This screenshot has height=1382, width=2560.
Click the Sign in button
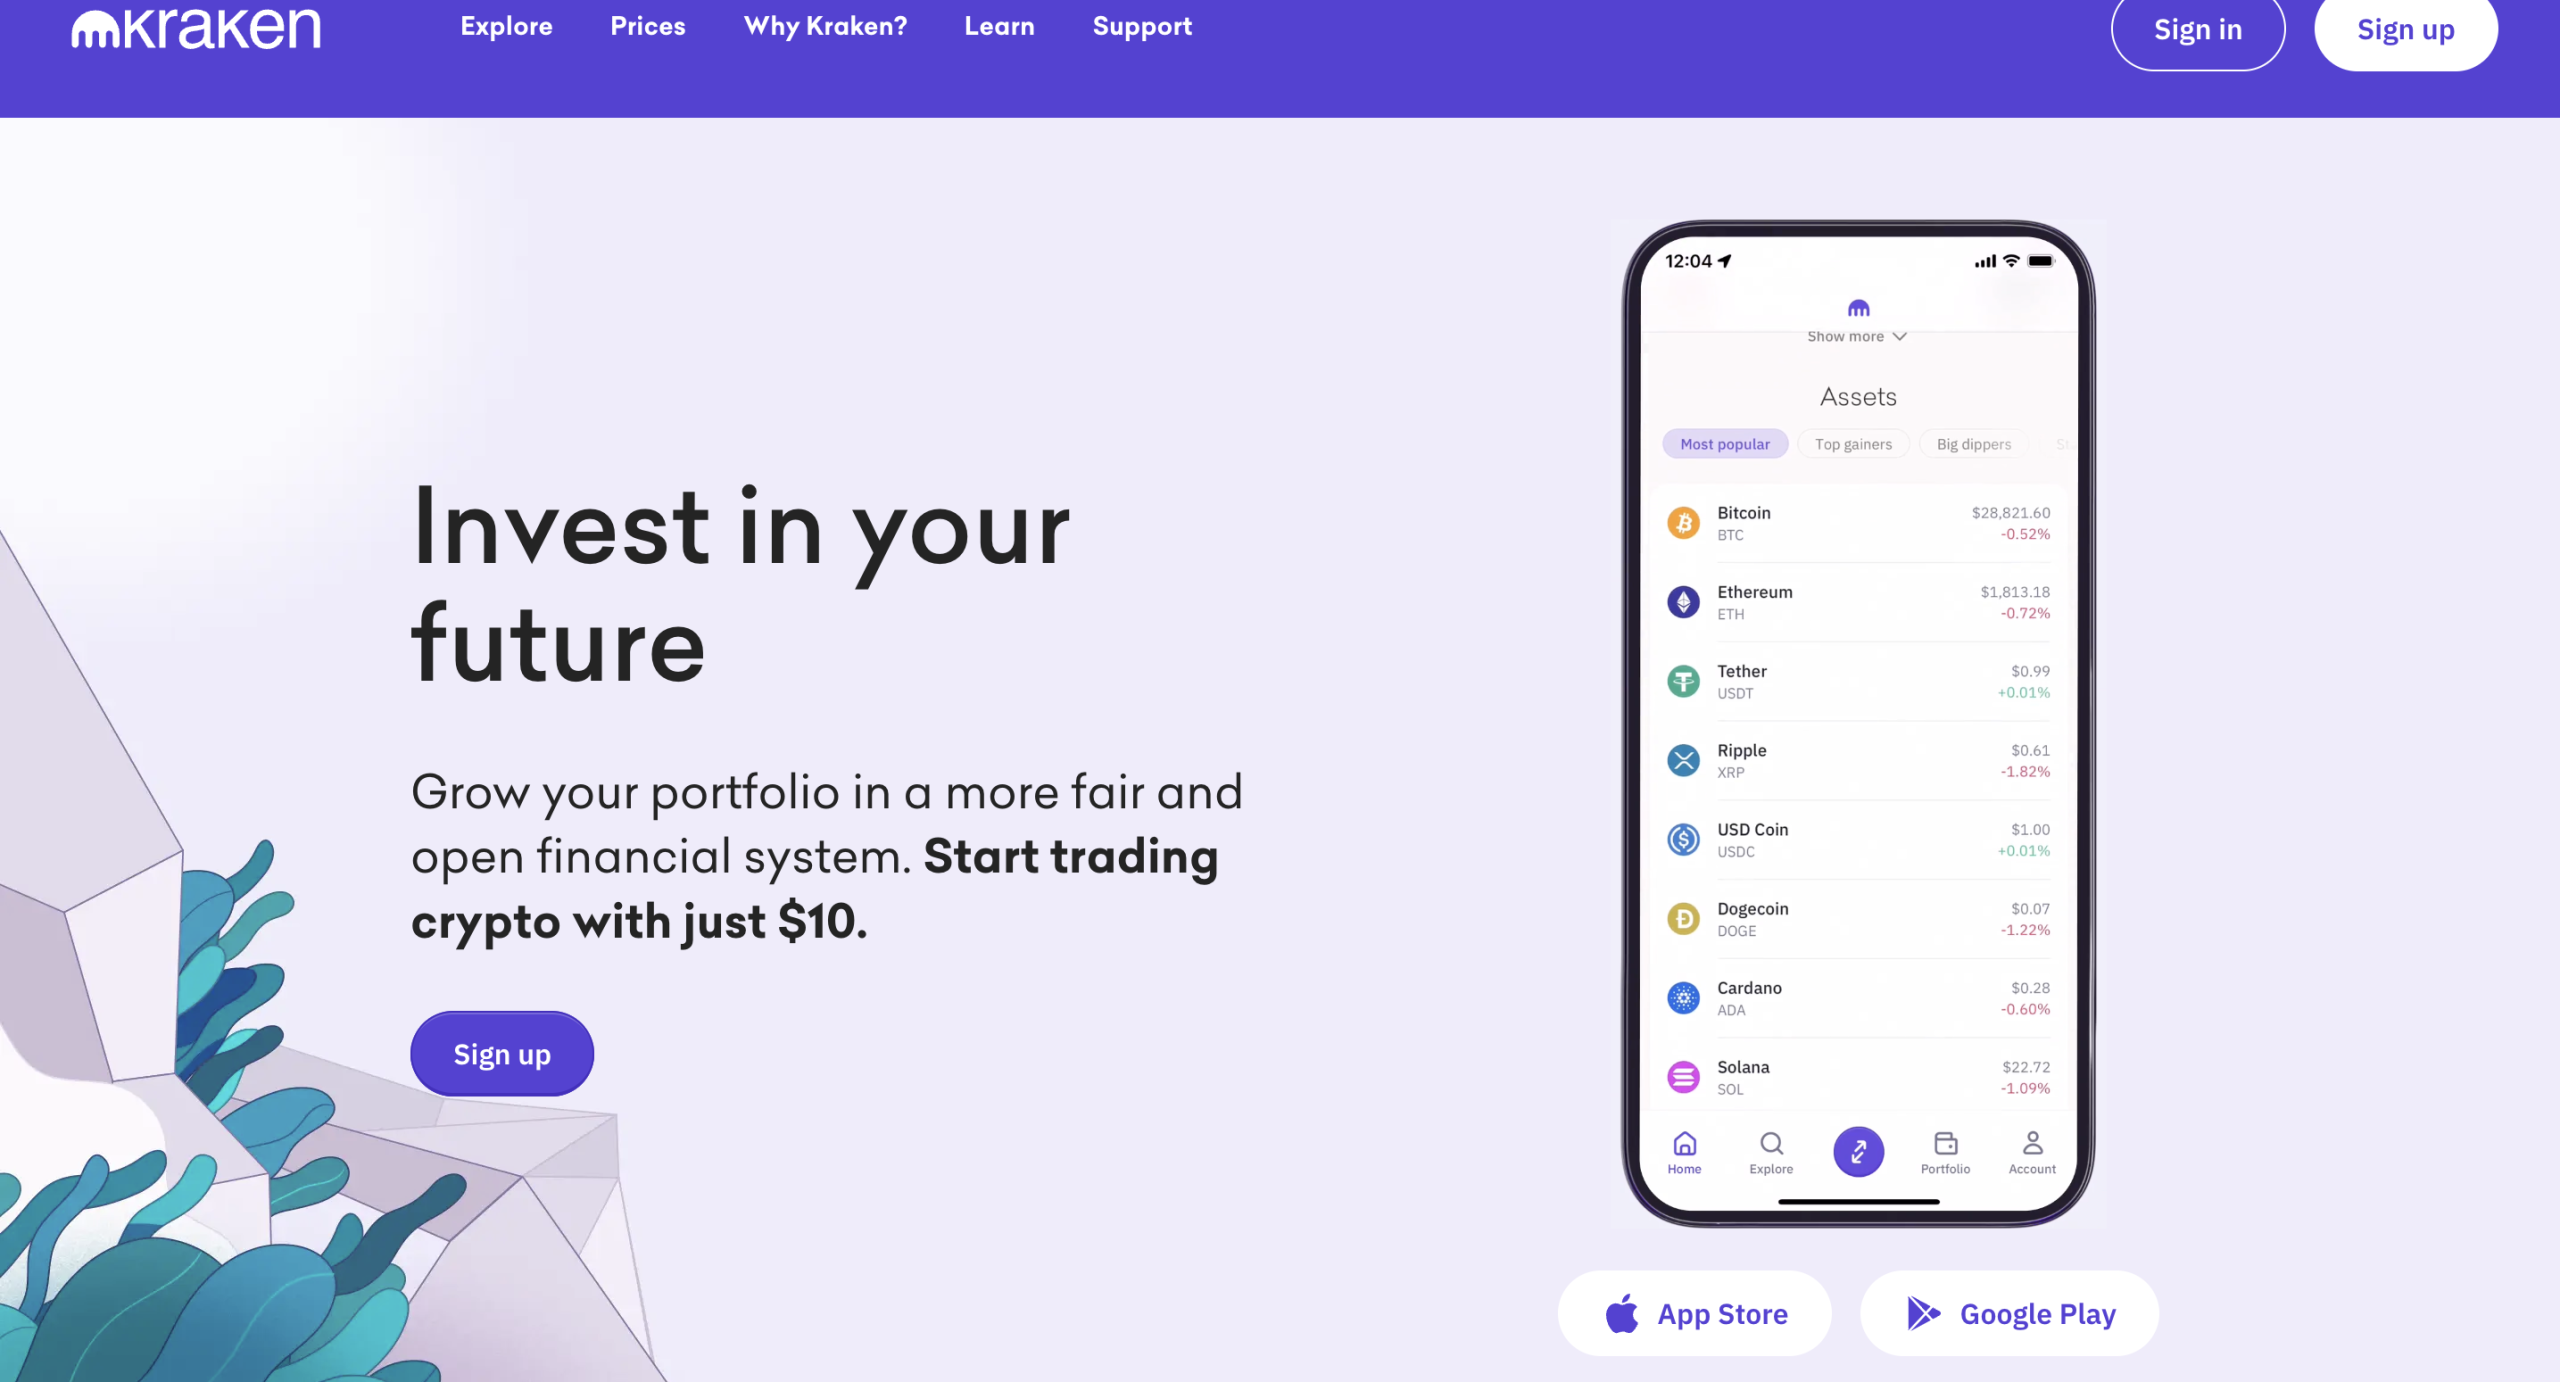pyautogui.click(x=2198, y=29)
